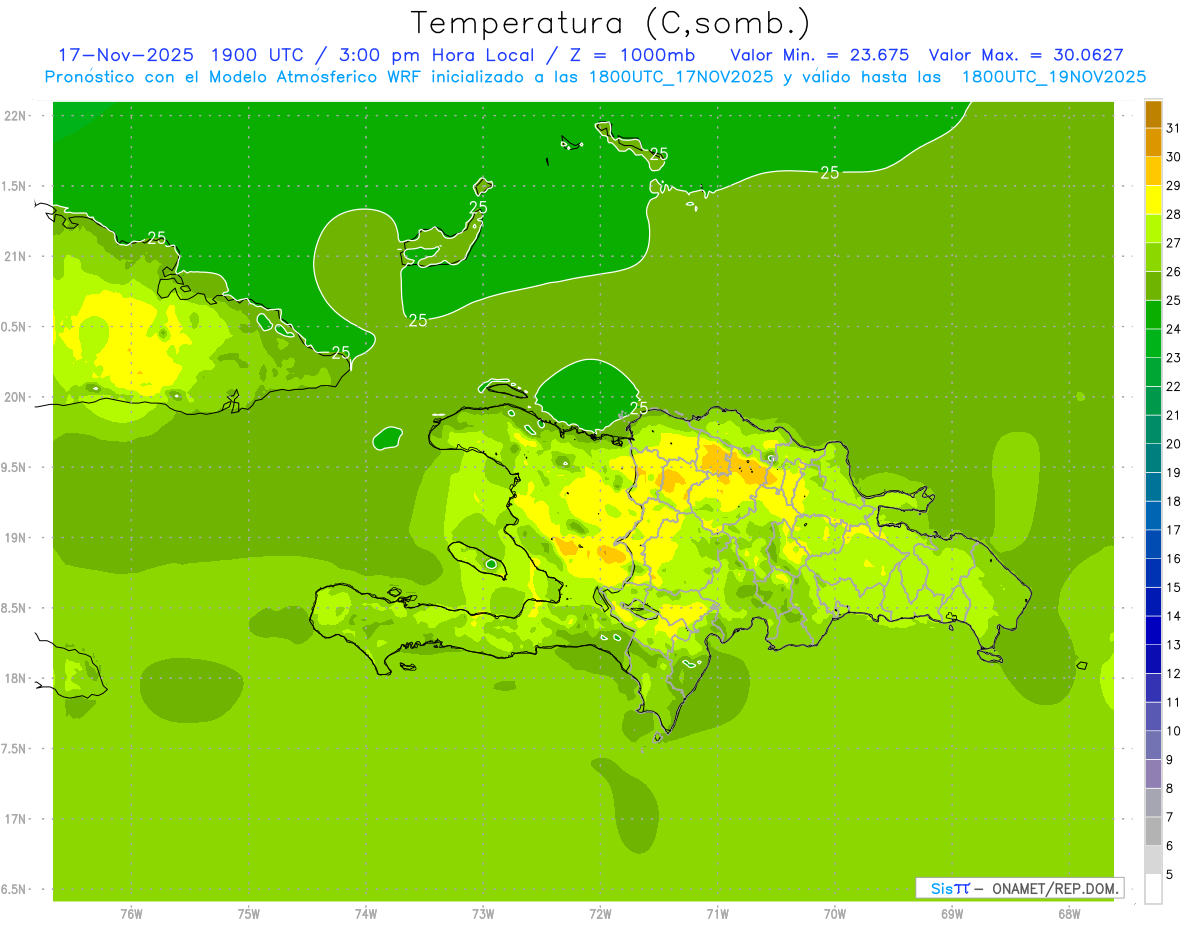Image resolution: width=1200 pixels, height=927 pixels.
Task: Click the 'ONAMET/REP.DOM.' credit label
Action: 1056,888
